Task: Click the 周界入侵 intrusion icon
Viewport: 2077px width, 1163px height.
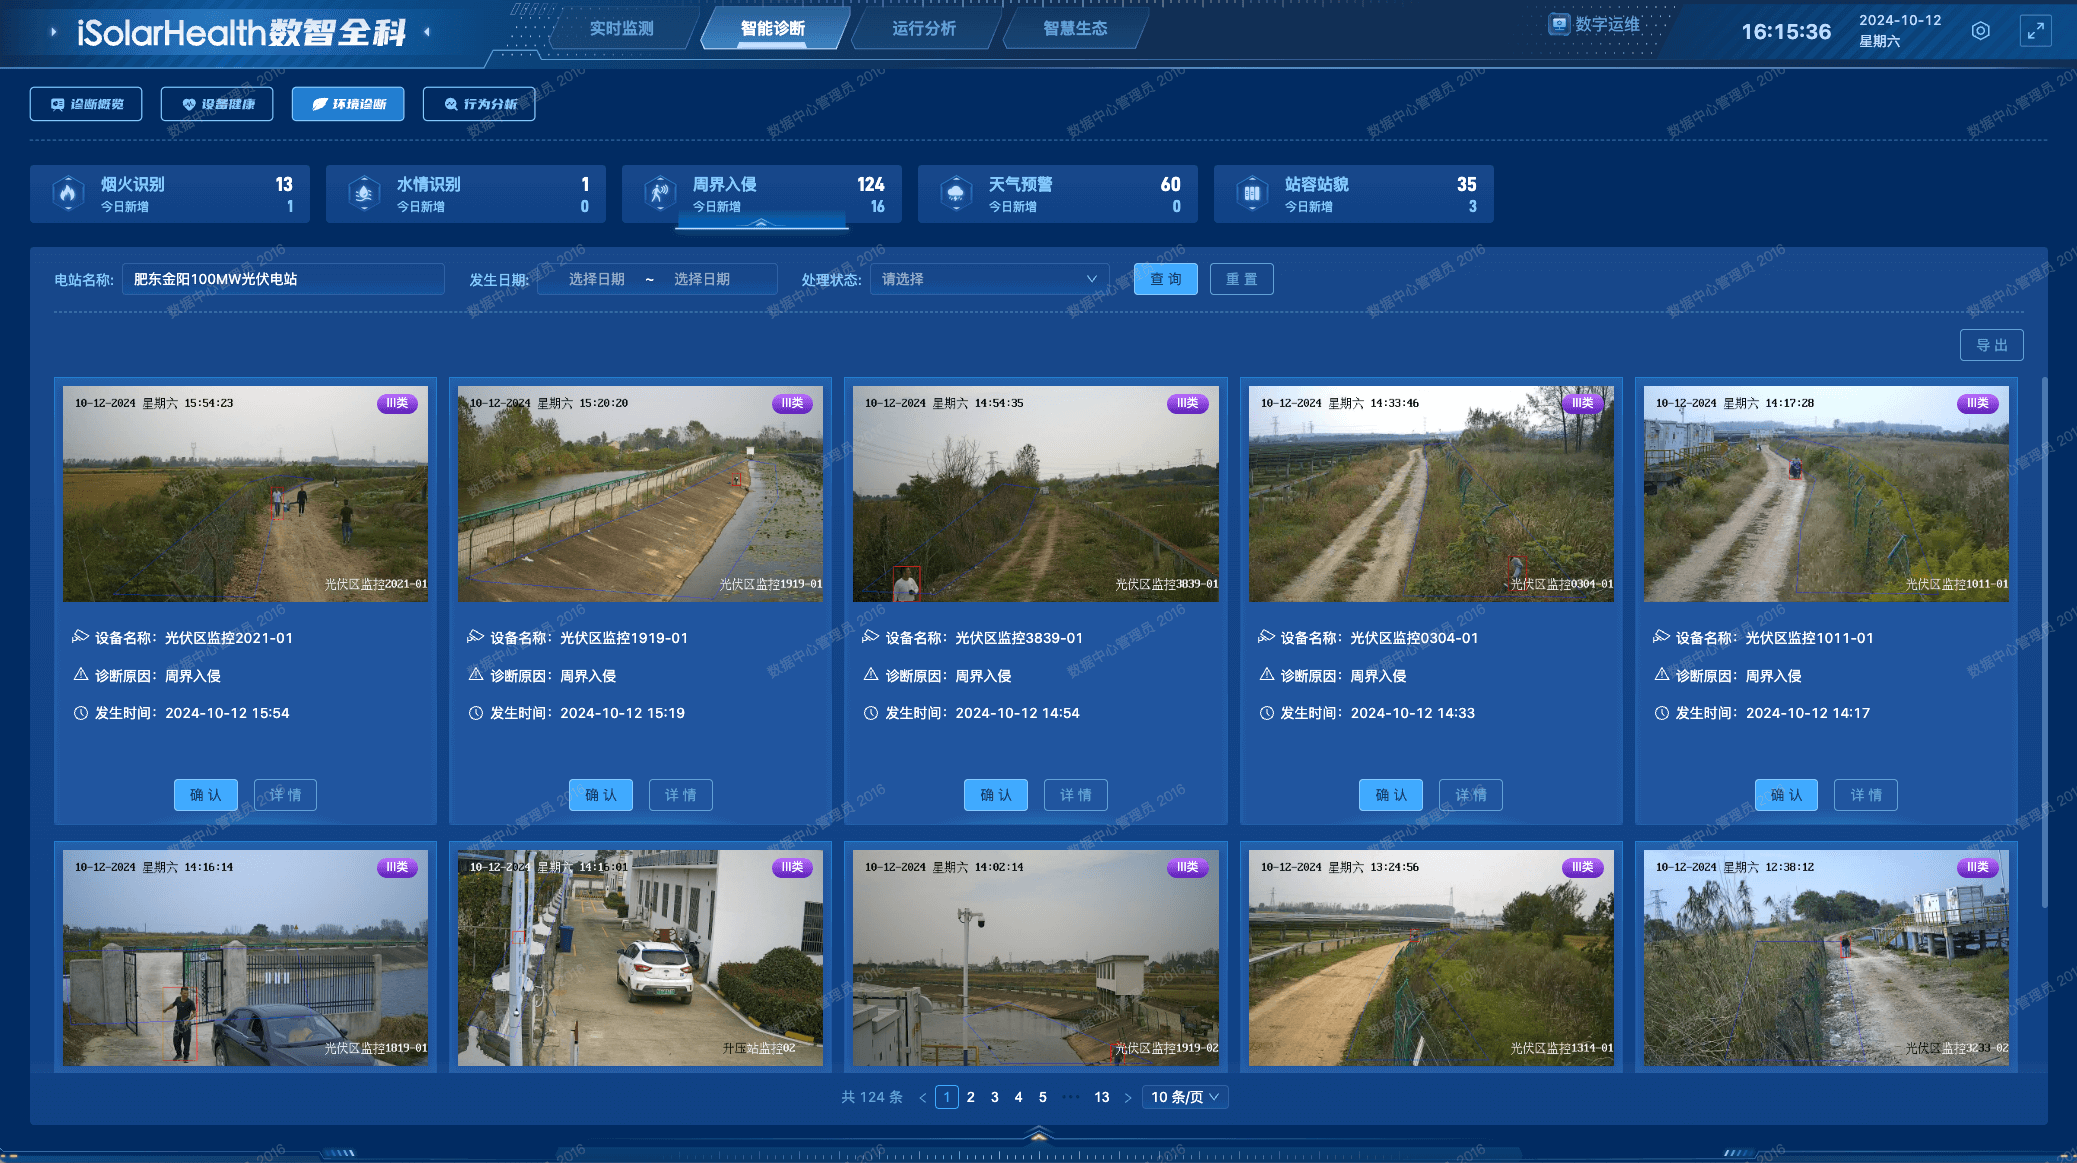Action: (x=659, y=193)
